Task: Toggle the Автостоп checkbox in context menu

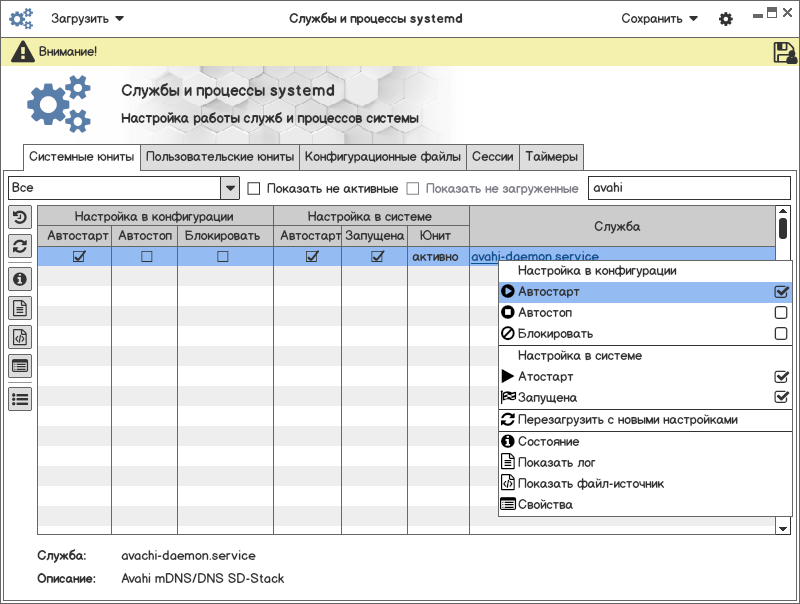Action: point(781,313)
